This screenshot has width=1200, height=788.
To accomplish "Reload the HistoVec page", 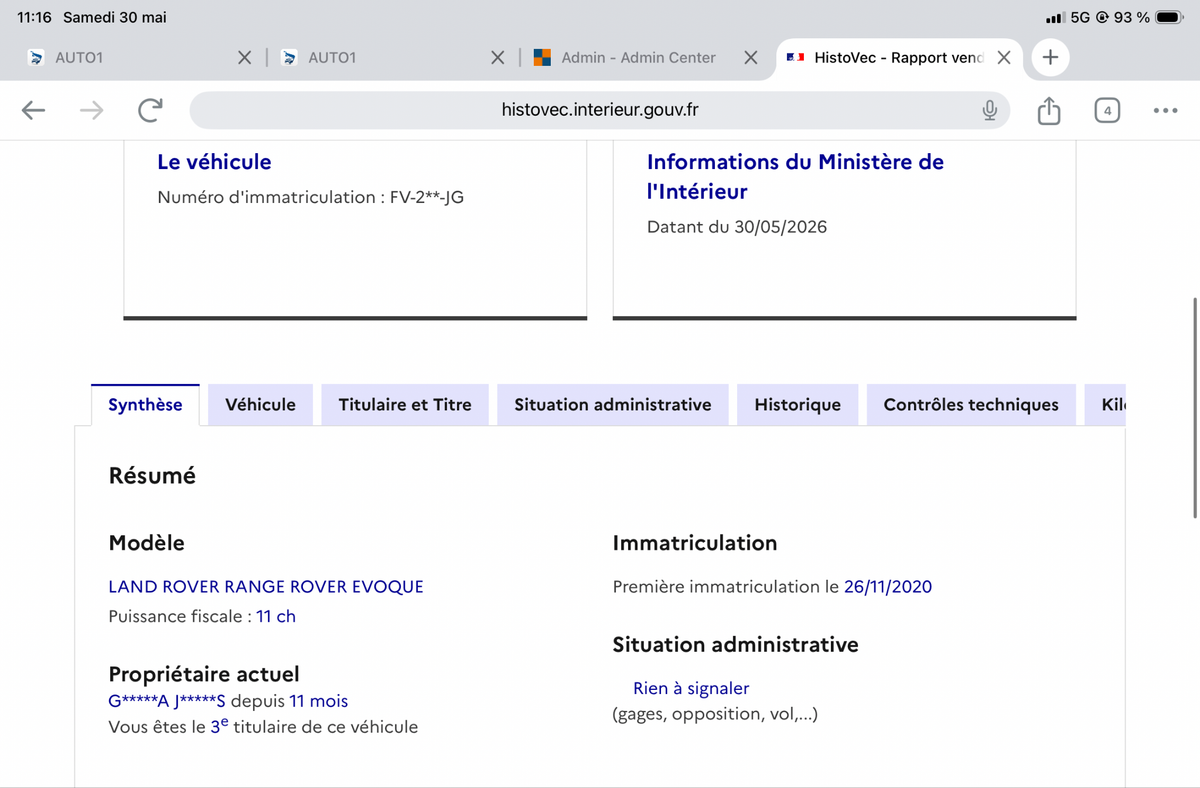I will (x=150, y=110).
